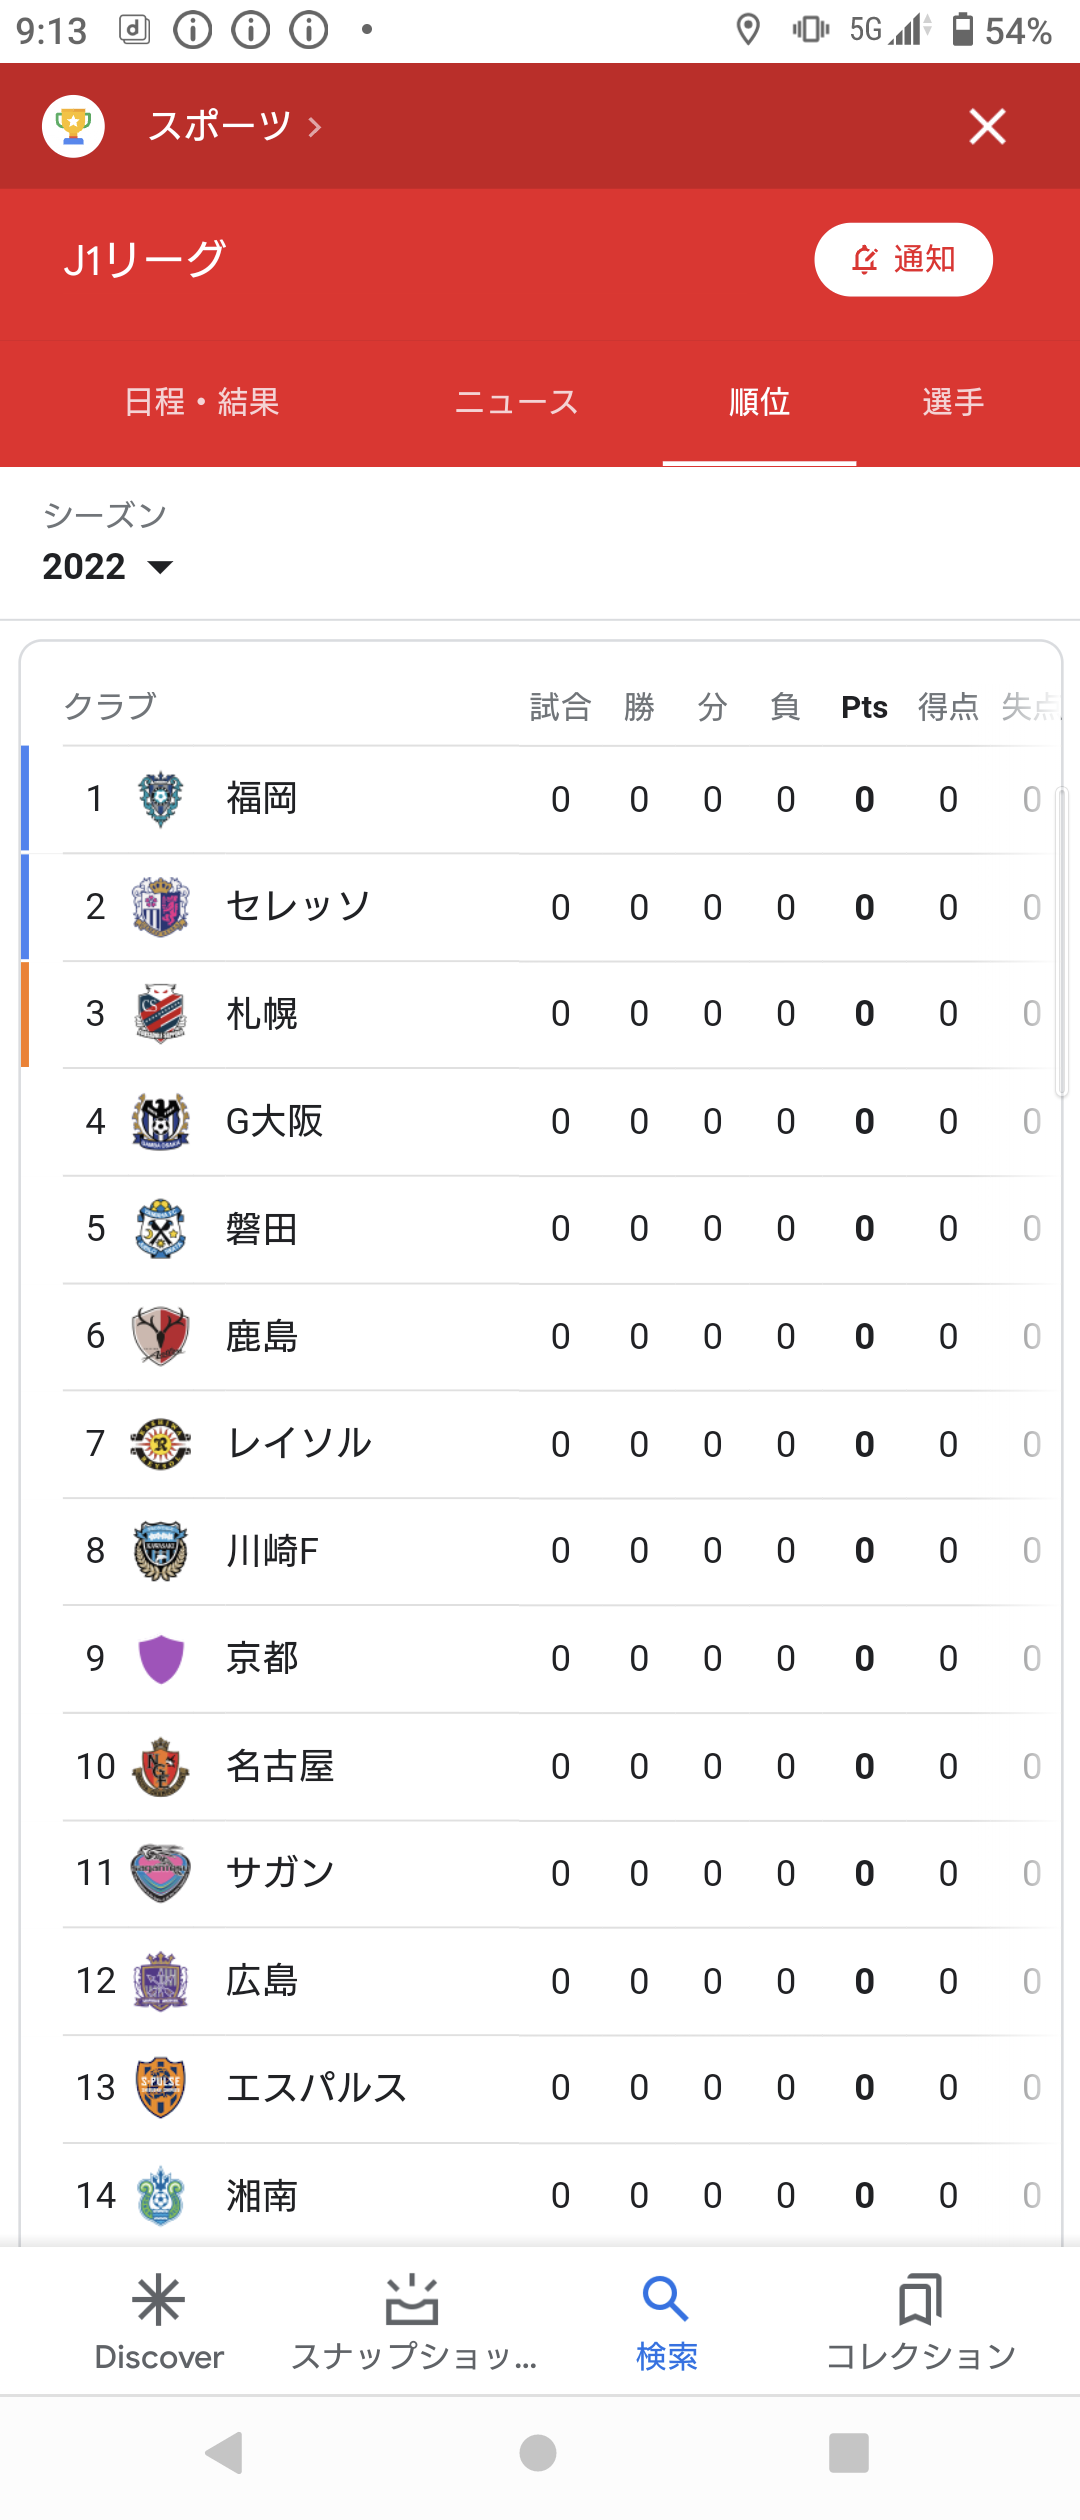Select the search magnifier icon
Image resolution: width=1080 pixels, height=2520 pixels.
[x=666, y=2300]
